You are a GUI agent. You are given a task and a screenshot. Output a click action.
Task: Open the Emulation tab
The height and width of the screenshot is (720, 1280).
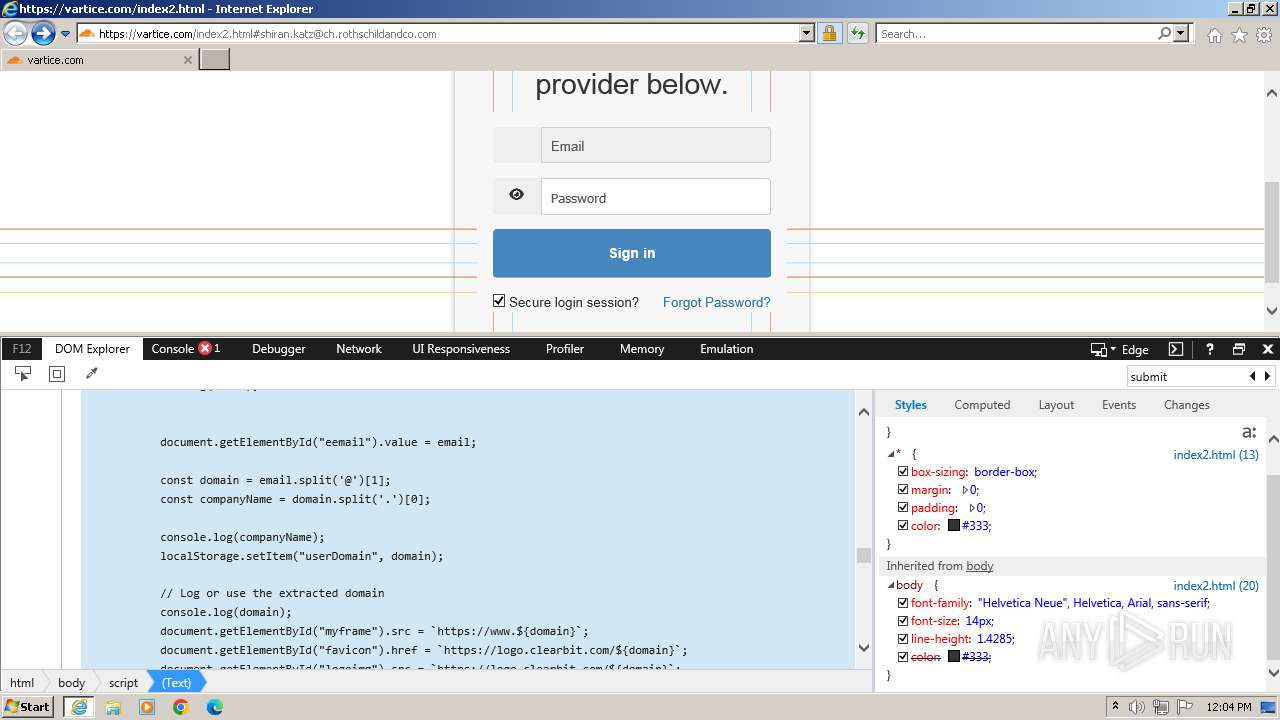coord(727,349)
